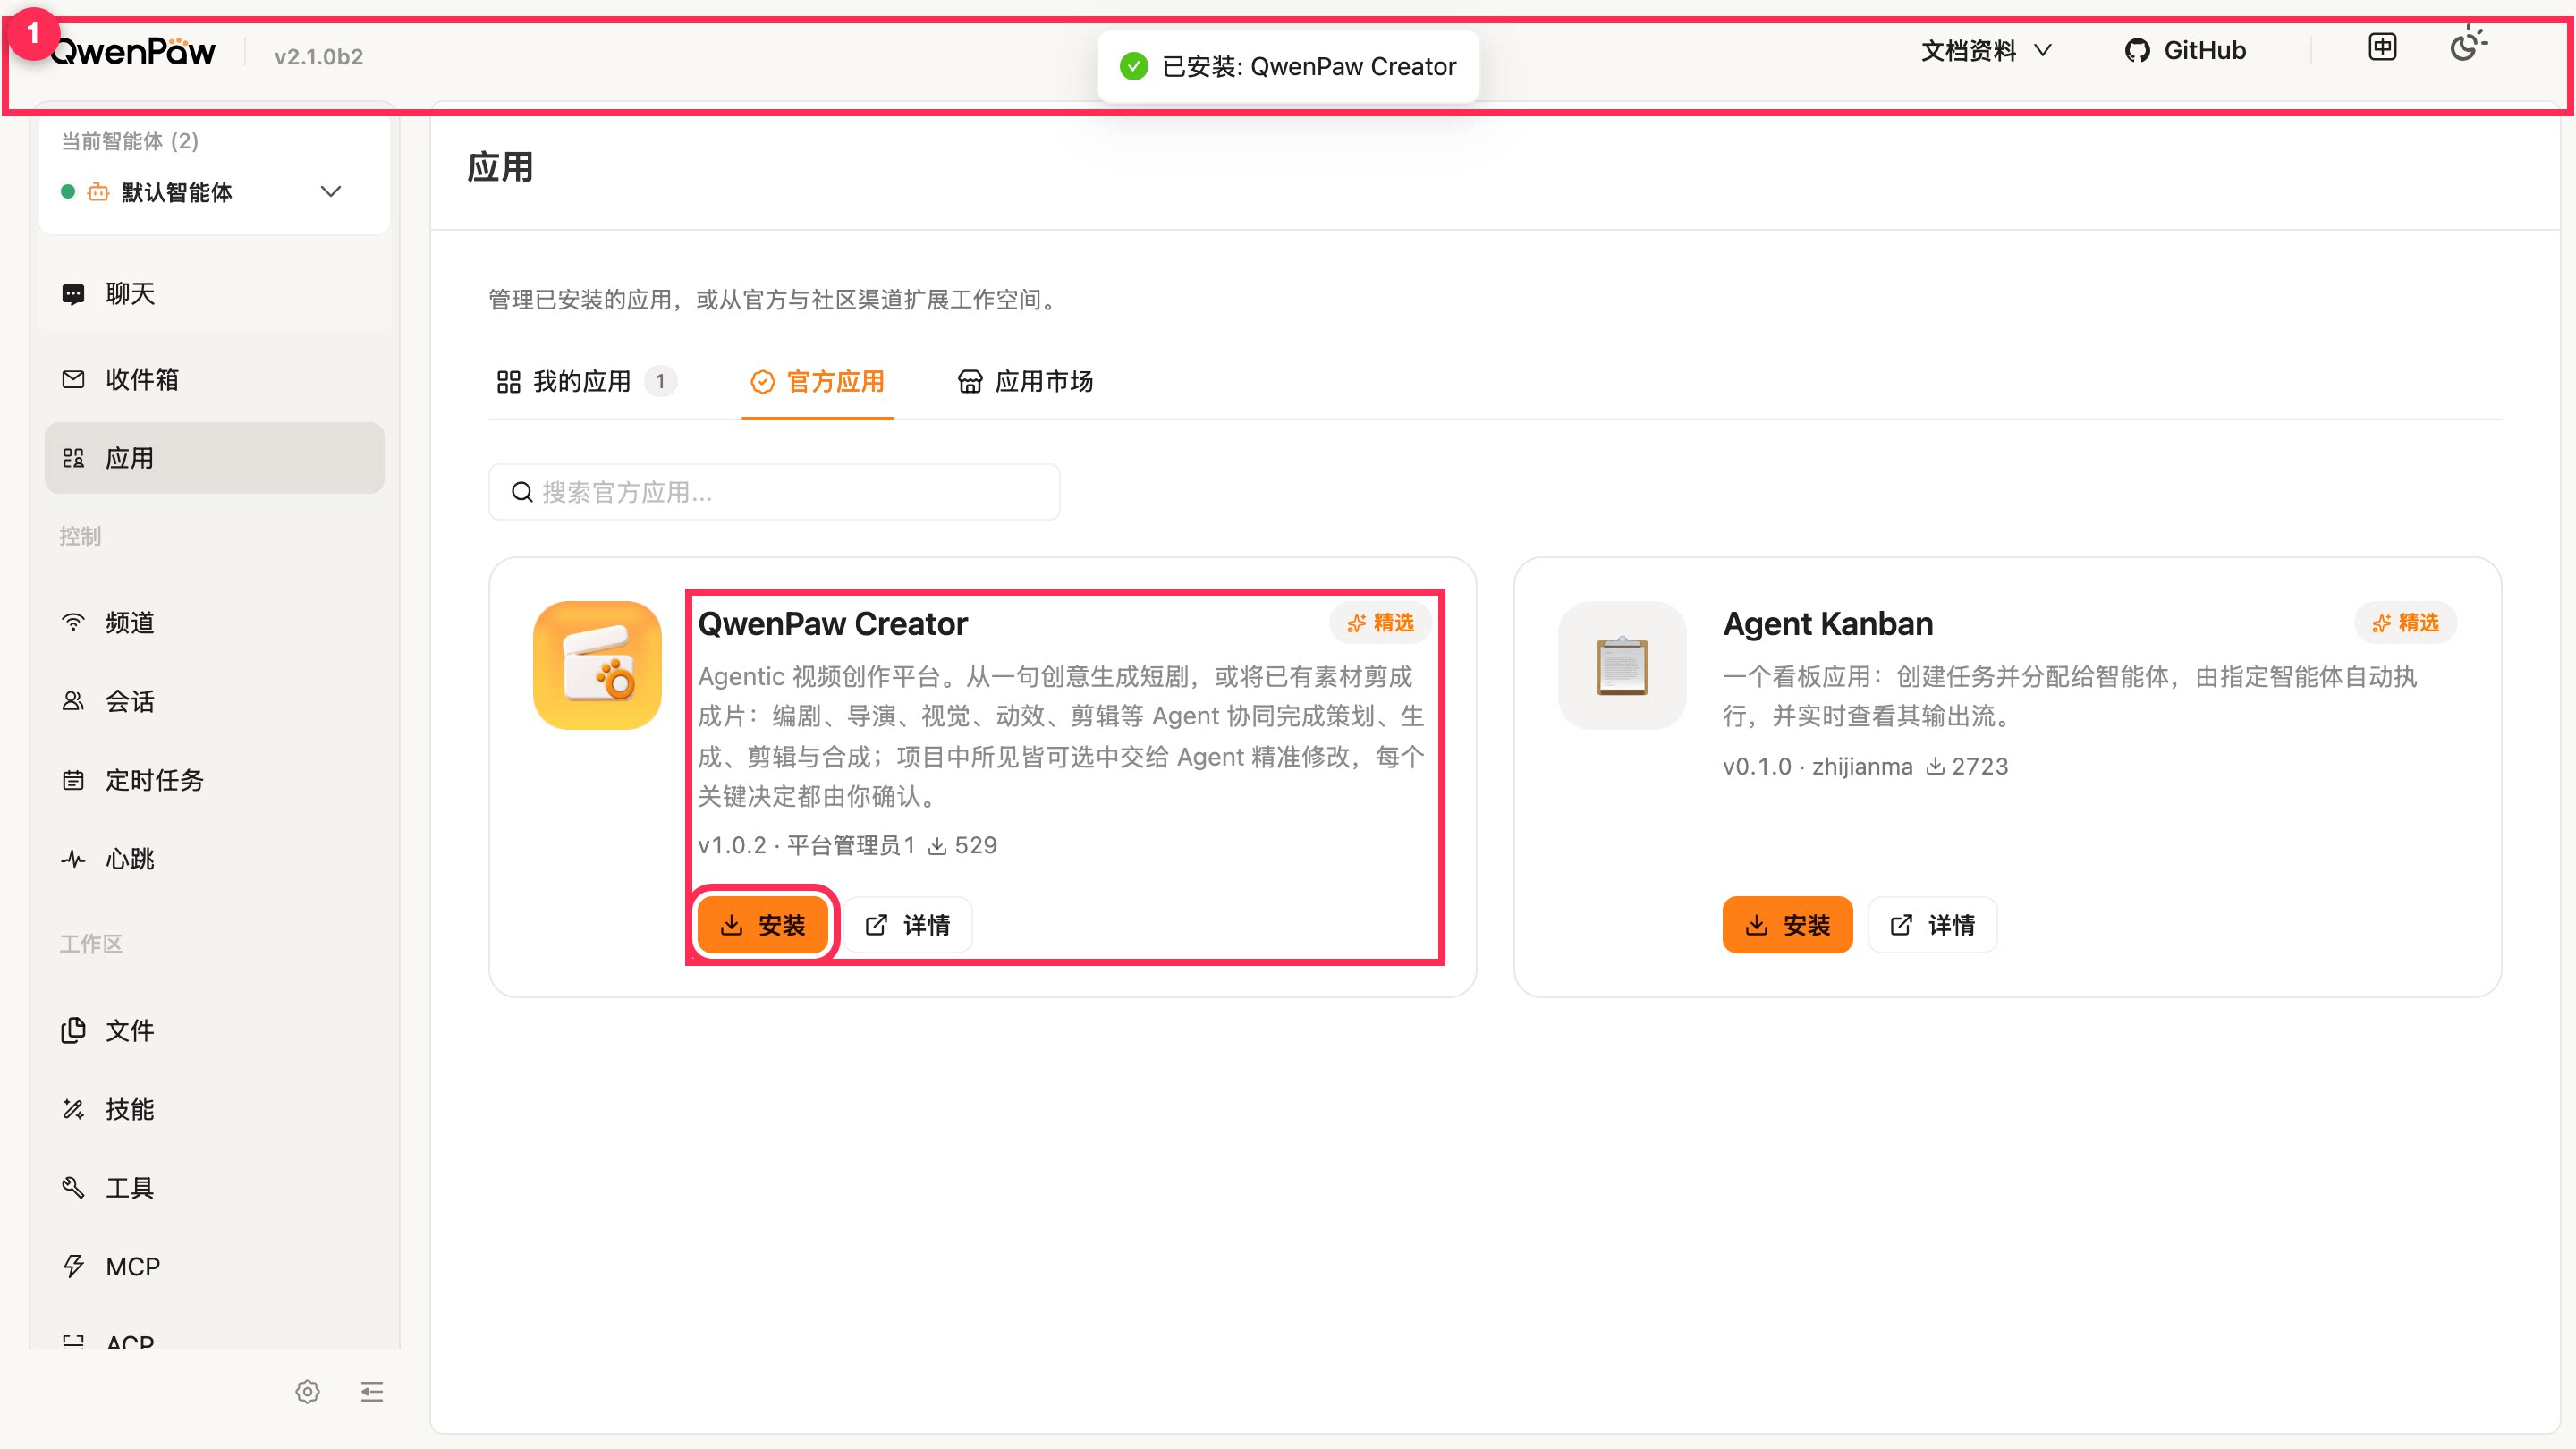Click download count 529
The image size is (2576, 1449).
coord(963,845)
